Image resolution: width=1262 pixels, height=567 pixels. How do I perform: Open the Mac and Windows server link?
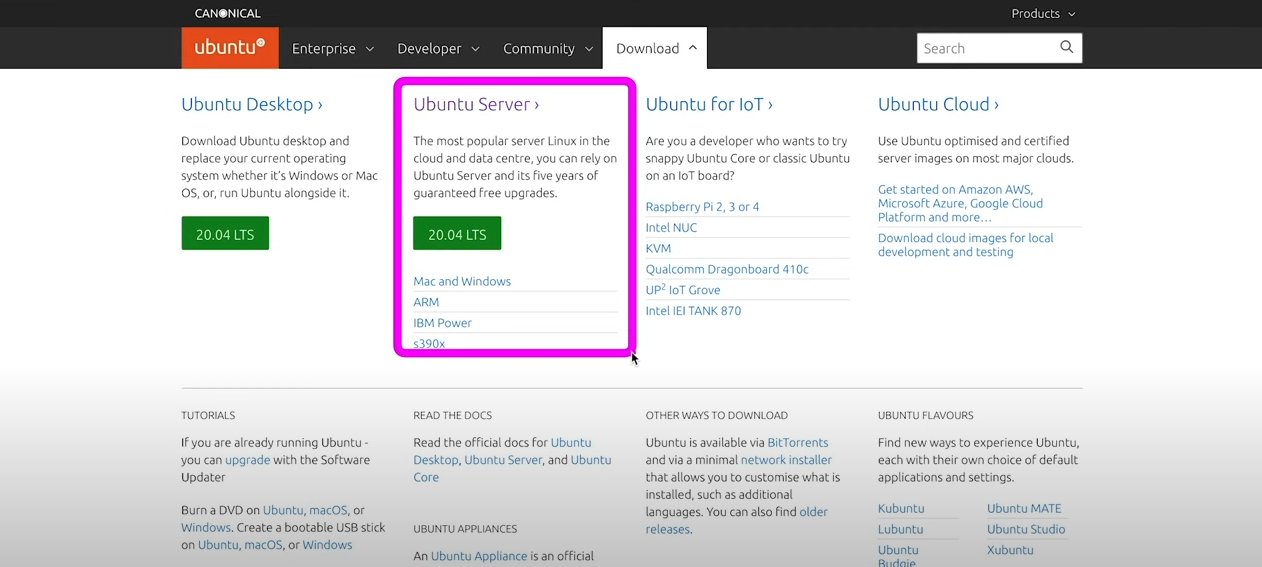tap(462, 281)
